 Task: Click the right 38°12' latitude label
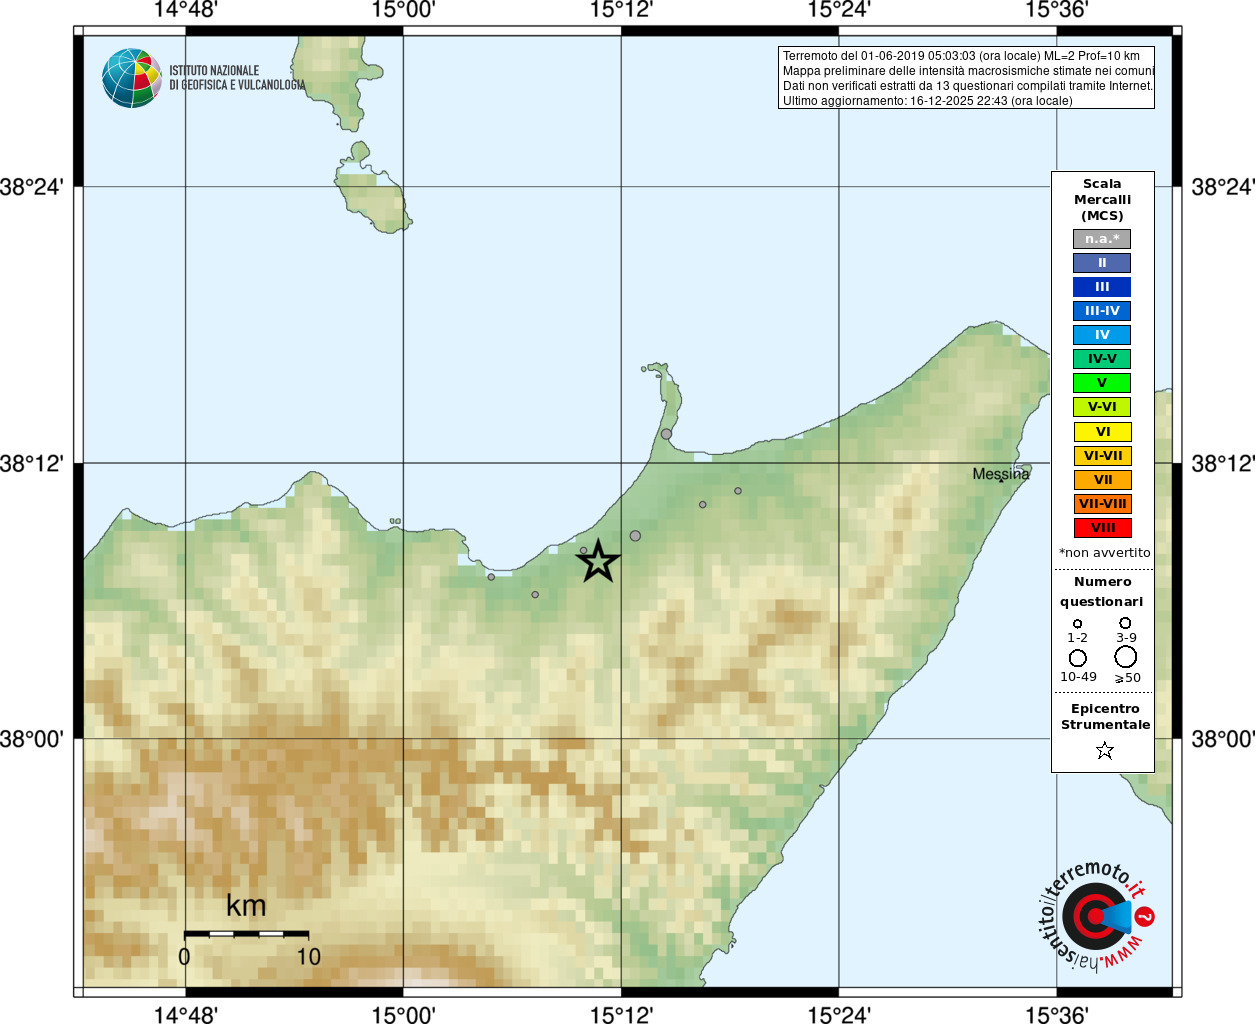tap(1223, 463)
